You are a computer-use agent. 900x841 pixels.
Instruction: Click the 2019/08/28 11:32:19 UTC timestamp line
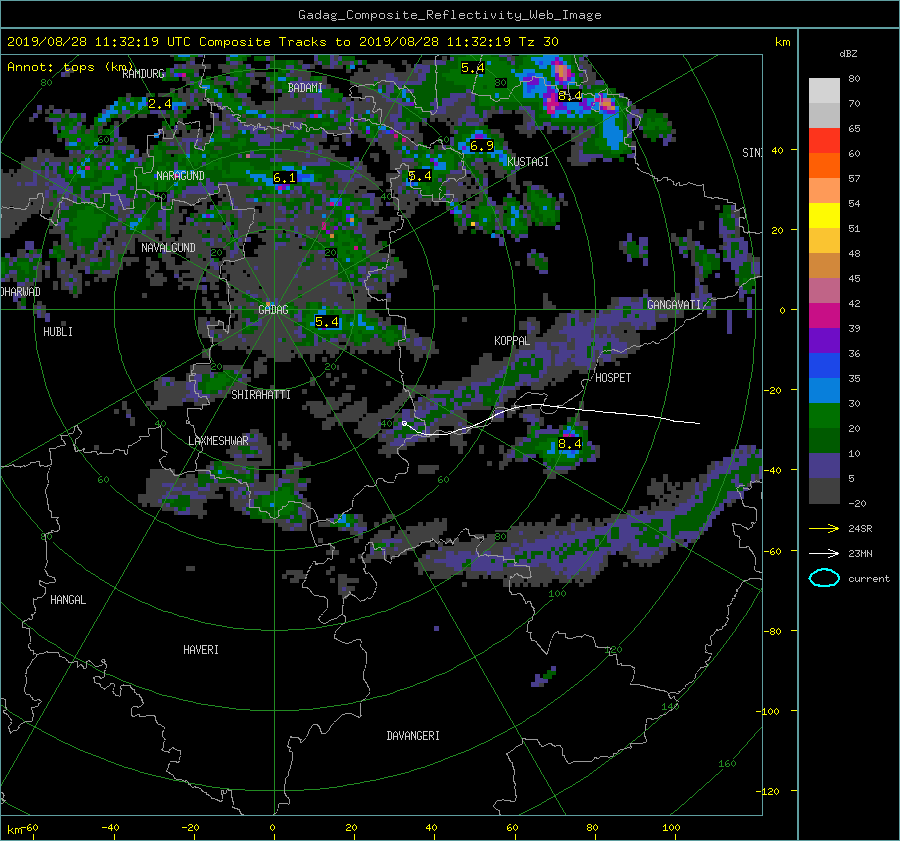pos(283,42)
